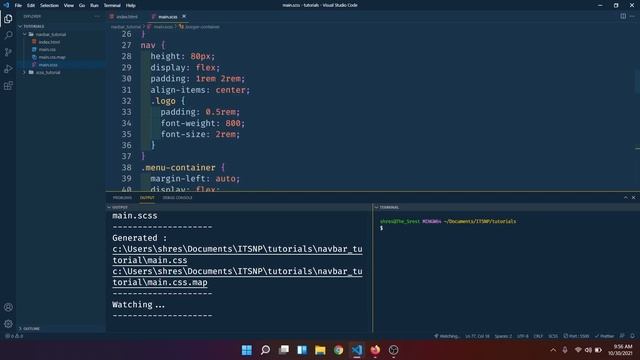This screenshot has height=360, width=640.
Task: Open the generated main.css path link
Action: tap(237, 254)
